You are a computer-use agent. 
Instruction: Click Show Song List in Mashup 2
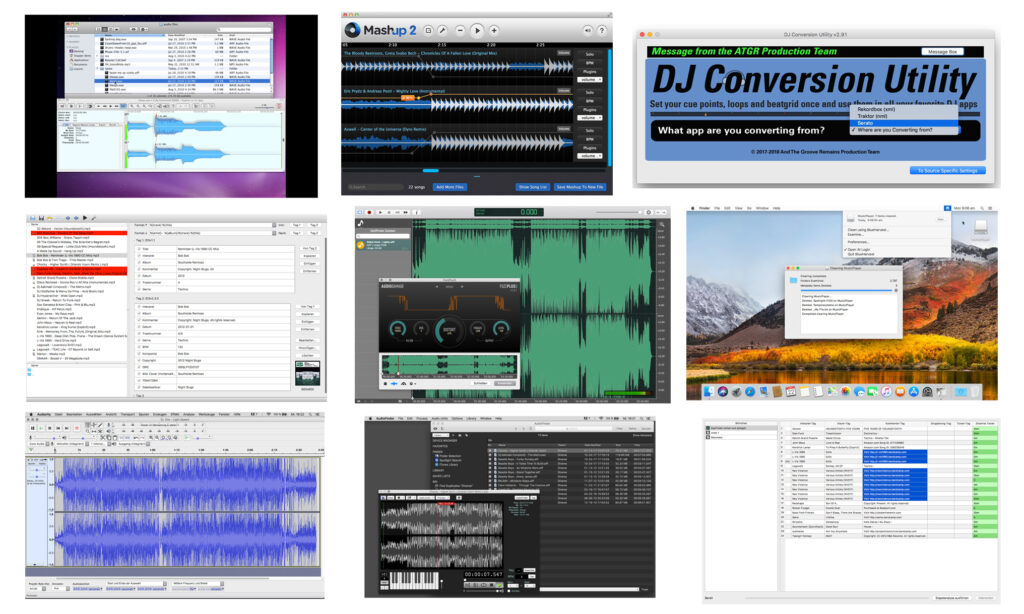click(x=532, y=187)
